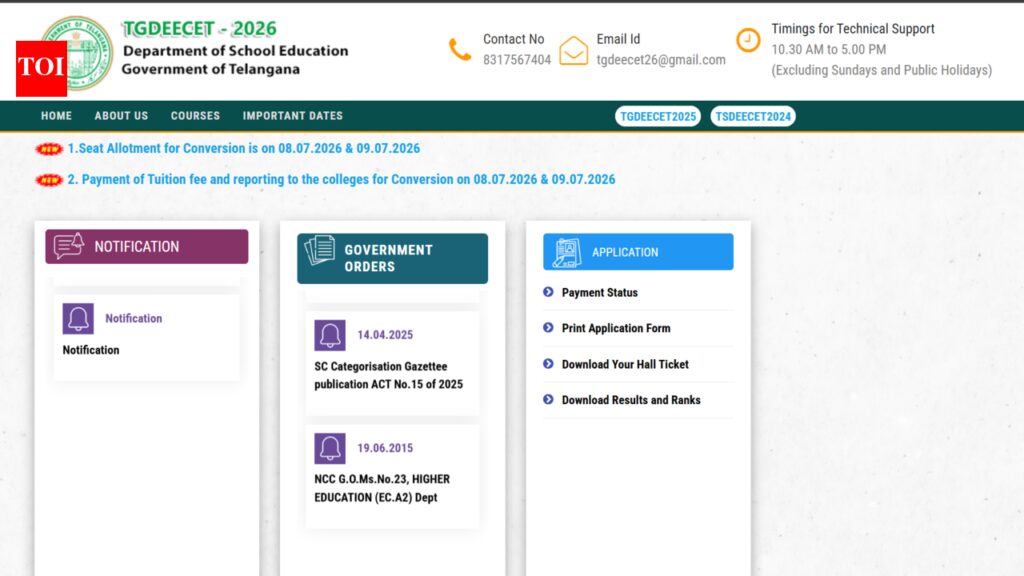Screen dimensions: 1024x576
Task: Click bell icon next to Notification entry
Action: [78, 319]
